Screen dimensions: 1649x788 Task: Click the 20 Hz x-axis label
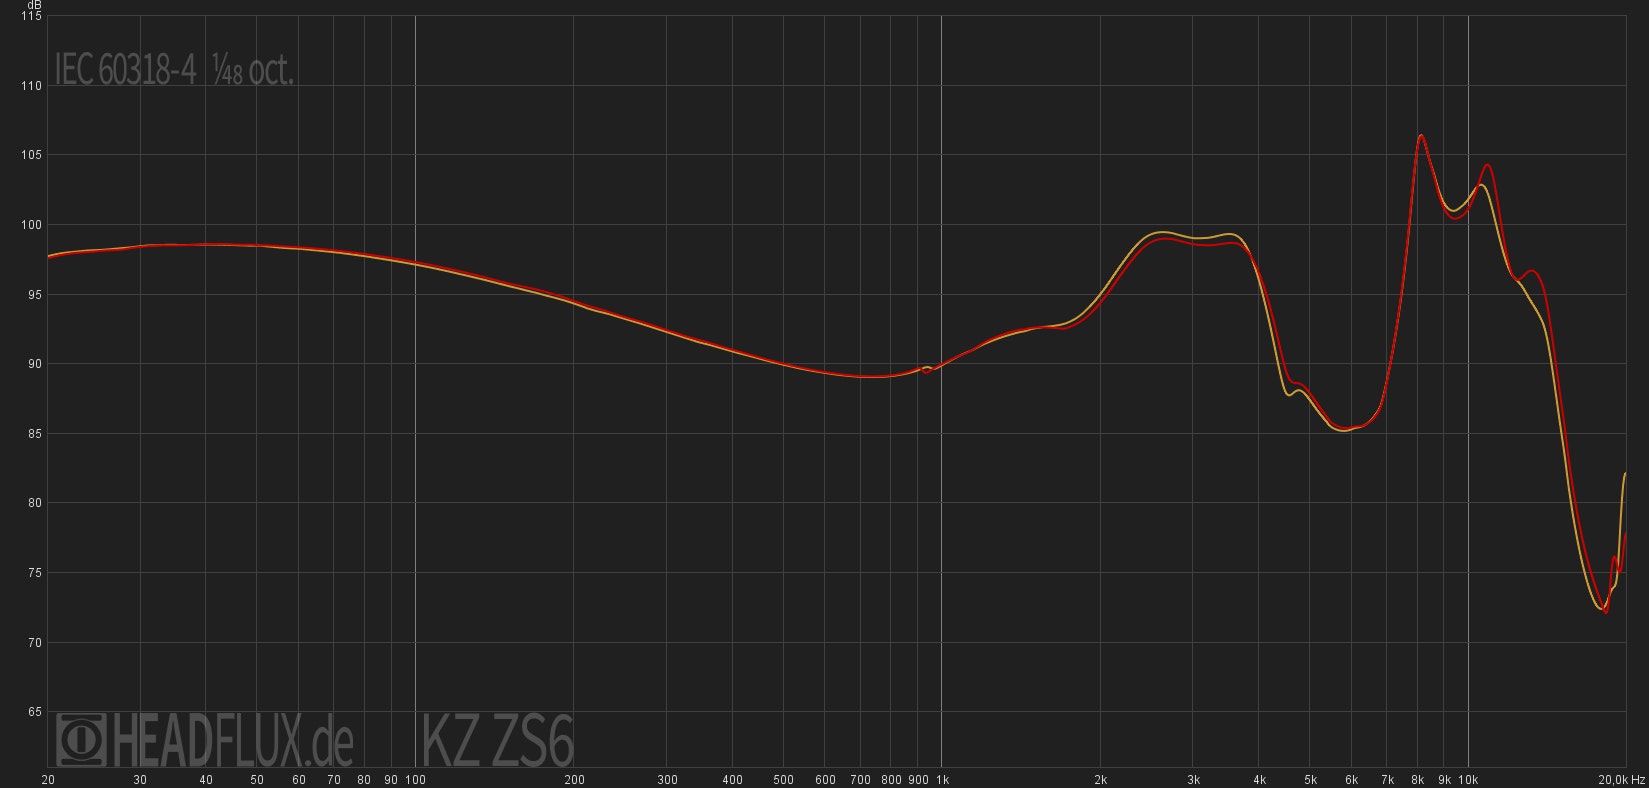click(48, 779)
